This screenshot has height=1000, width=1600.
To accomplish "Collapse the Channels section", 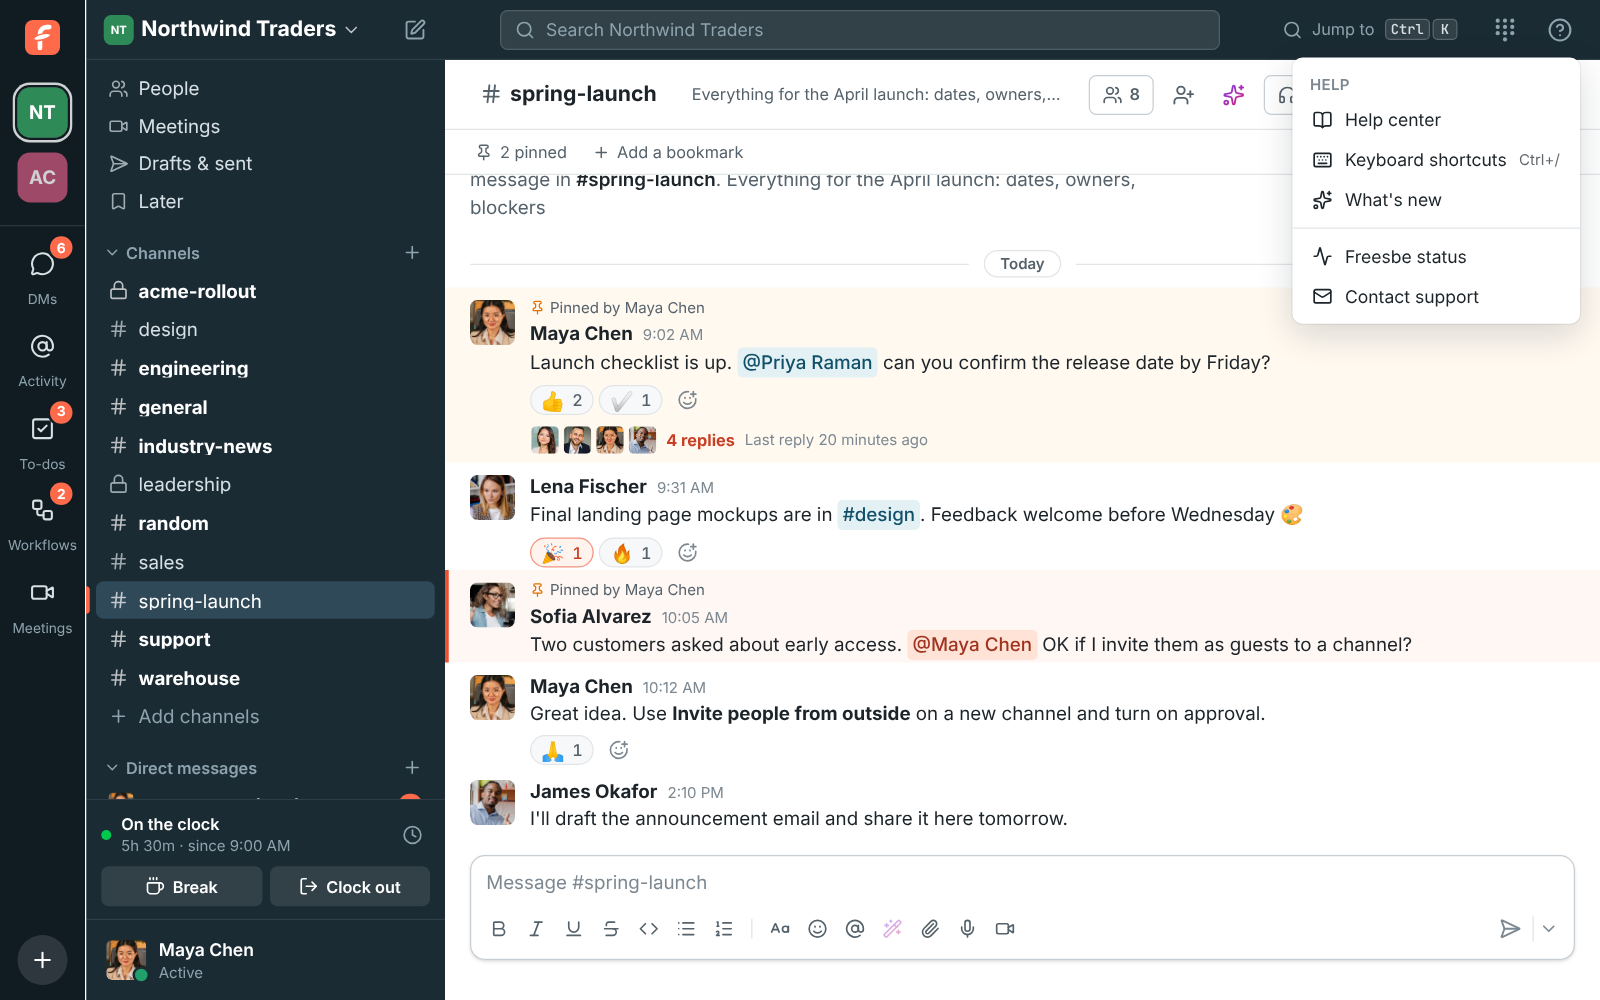I will tap(153, 253).
